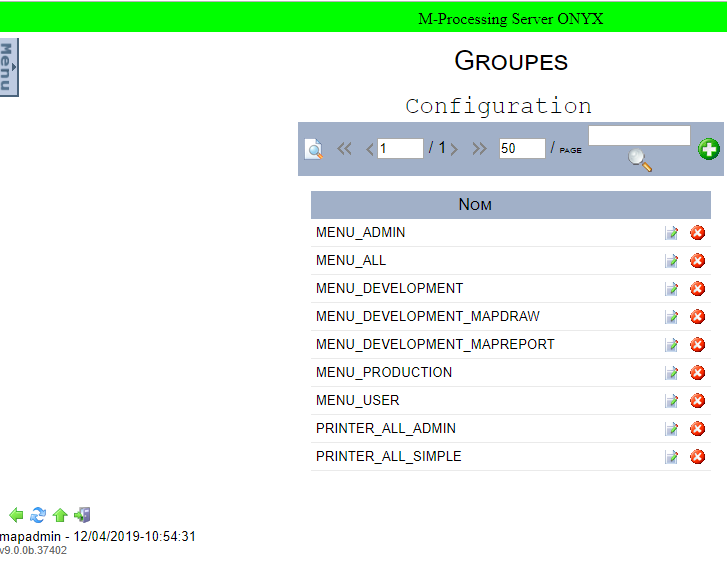Delete the MENU_ALL group
727x561 pixels.
click(x=698, y=261)
